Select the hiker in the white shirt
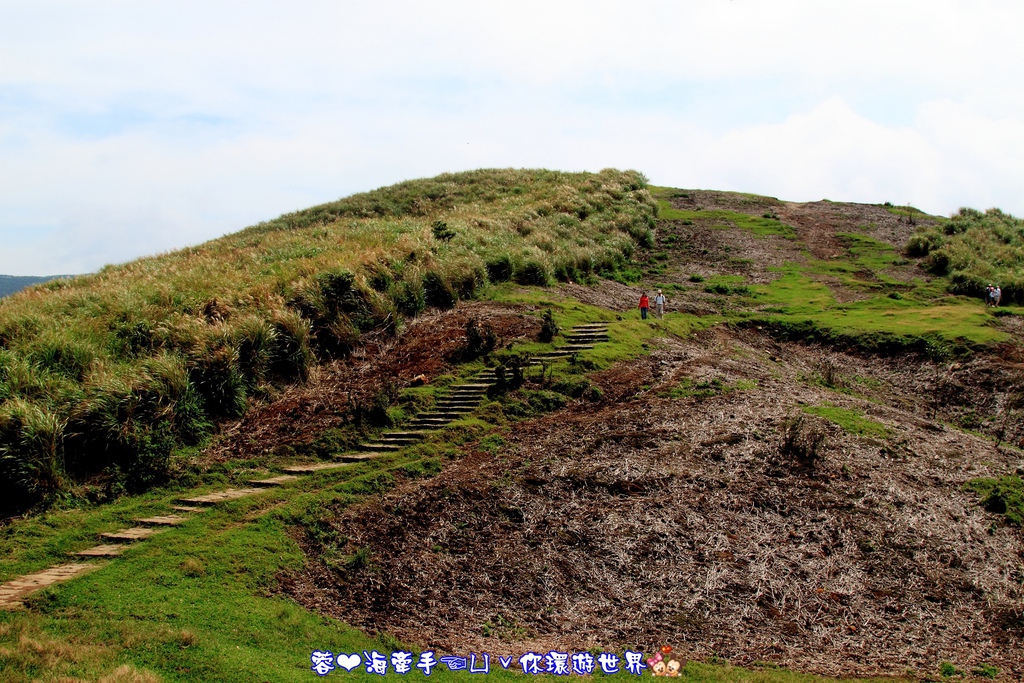This screenshot has width=1024, height=683. 660,303
